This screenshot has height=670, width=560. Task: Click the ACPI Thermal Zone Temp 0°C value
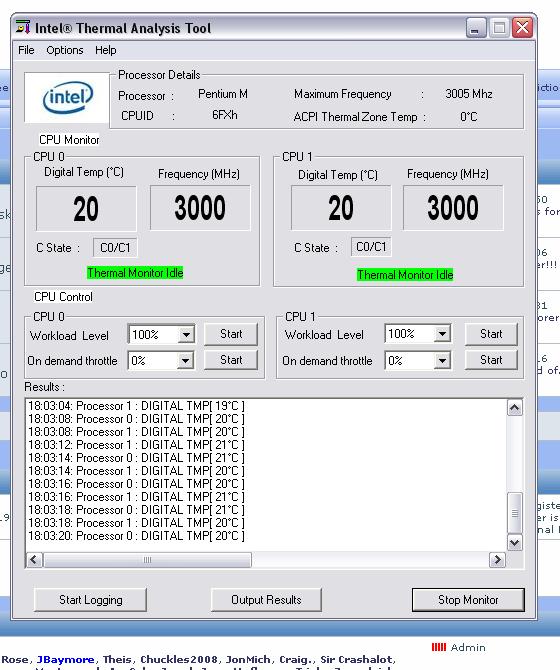pyautogui.click(x=469, y=117)
